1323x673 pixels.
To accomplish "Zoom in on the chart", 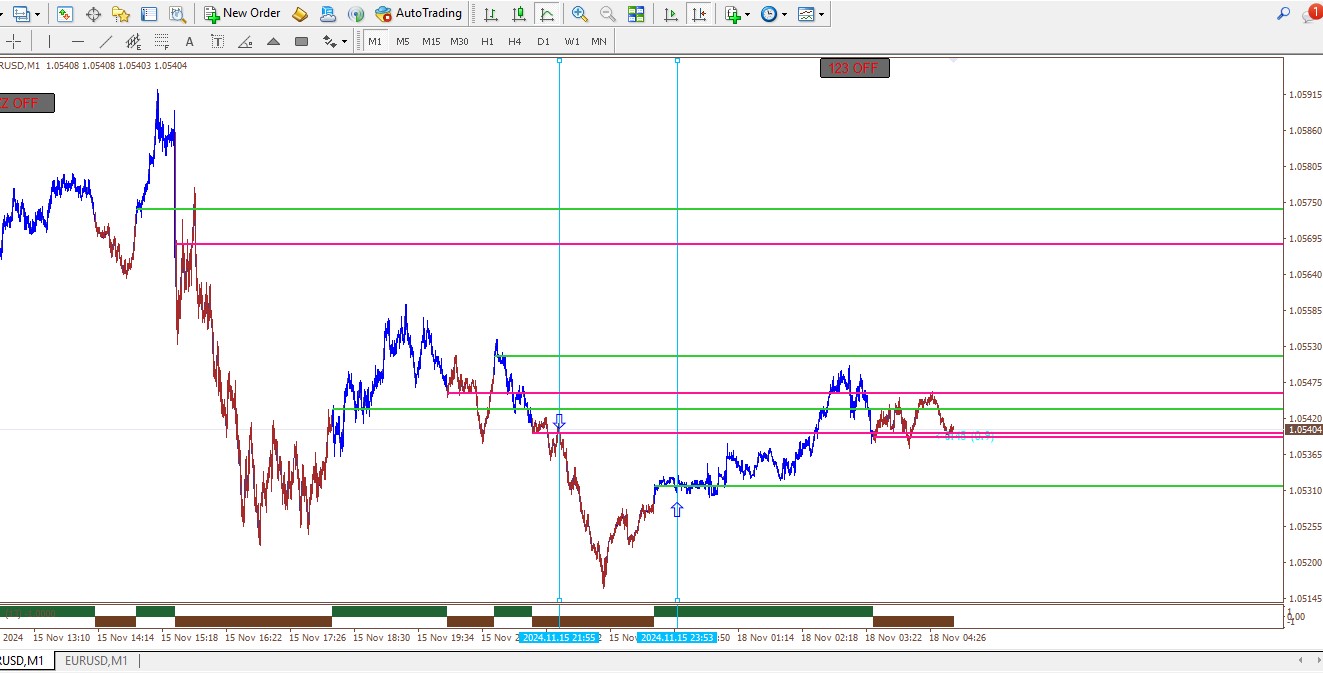I will [580, 14].
